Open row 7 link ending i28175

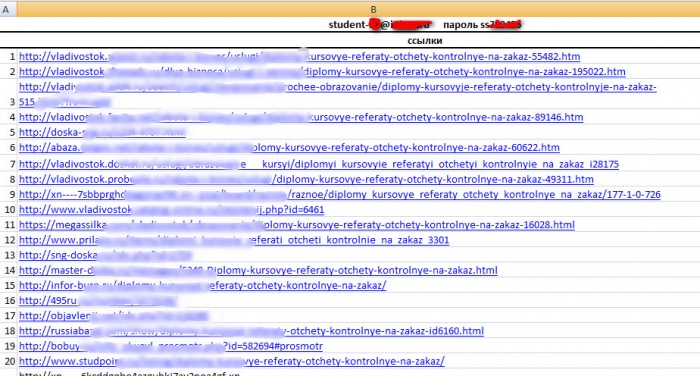click(319, 164)
